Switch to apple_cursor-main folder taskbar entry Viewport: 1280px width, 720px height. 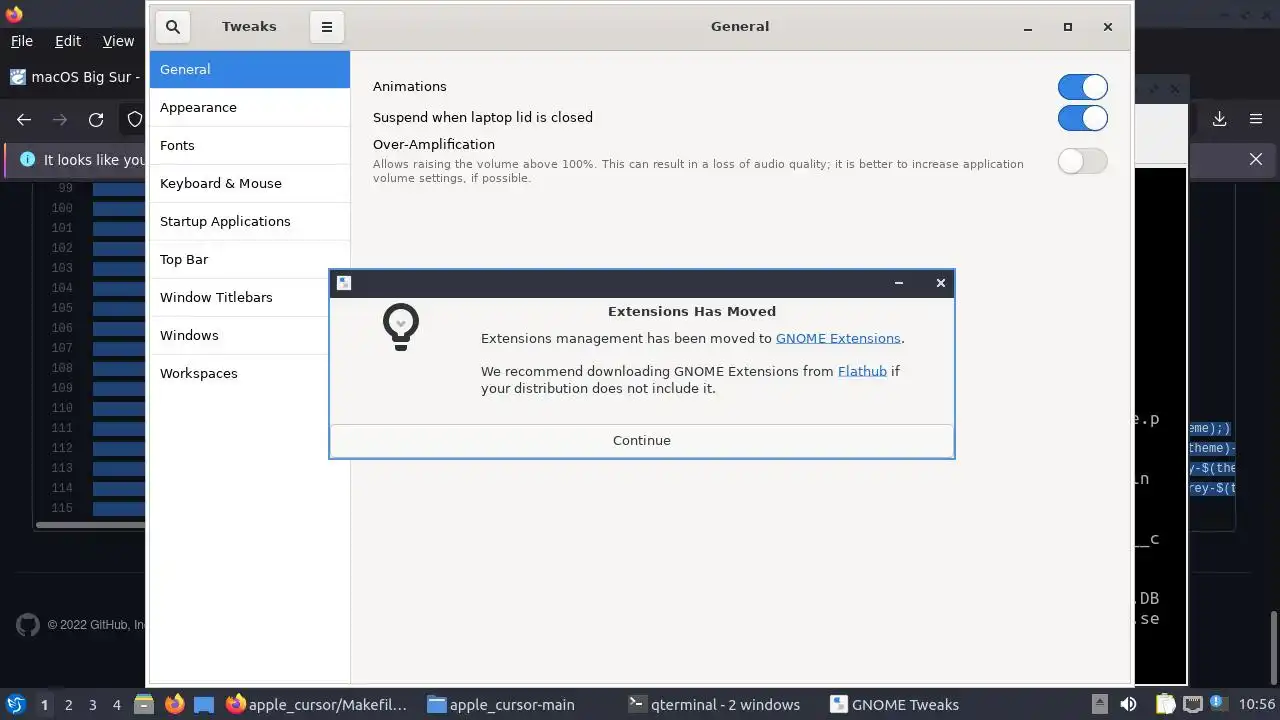(x=500, y=704)
